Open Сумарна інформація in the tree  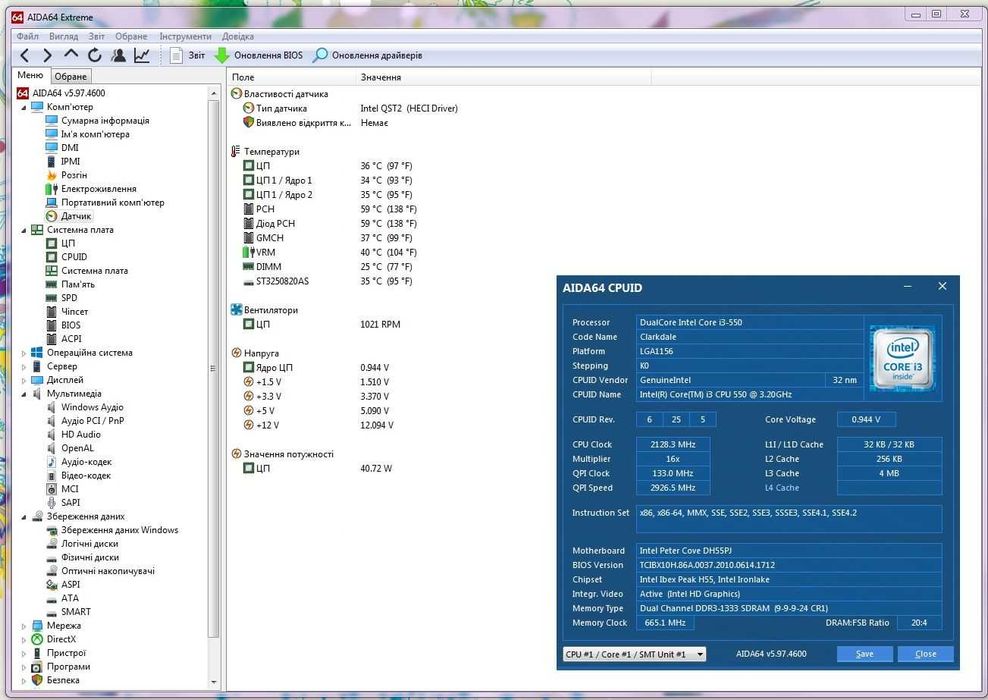[98, 120]
